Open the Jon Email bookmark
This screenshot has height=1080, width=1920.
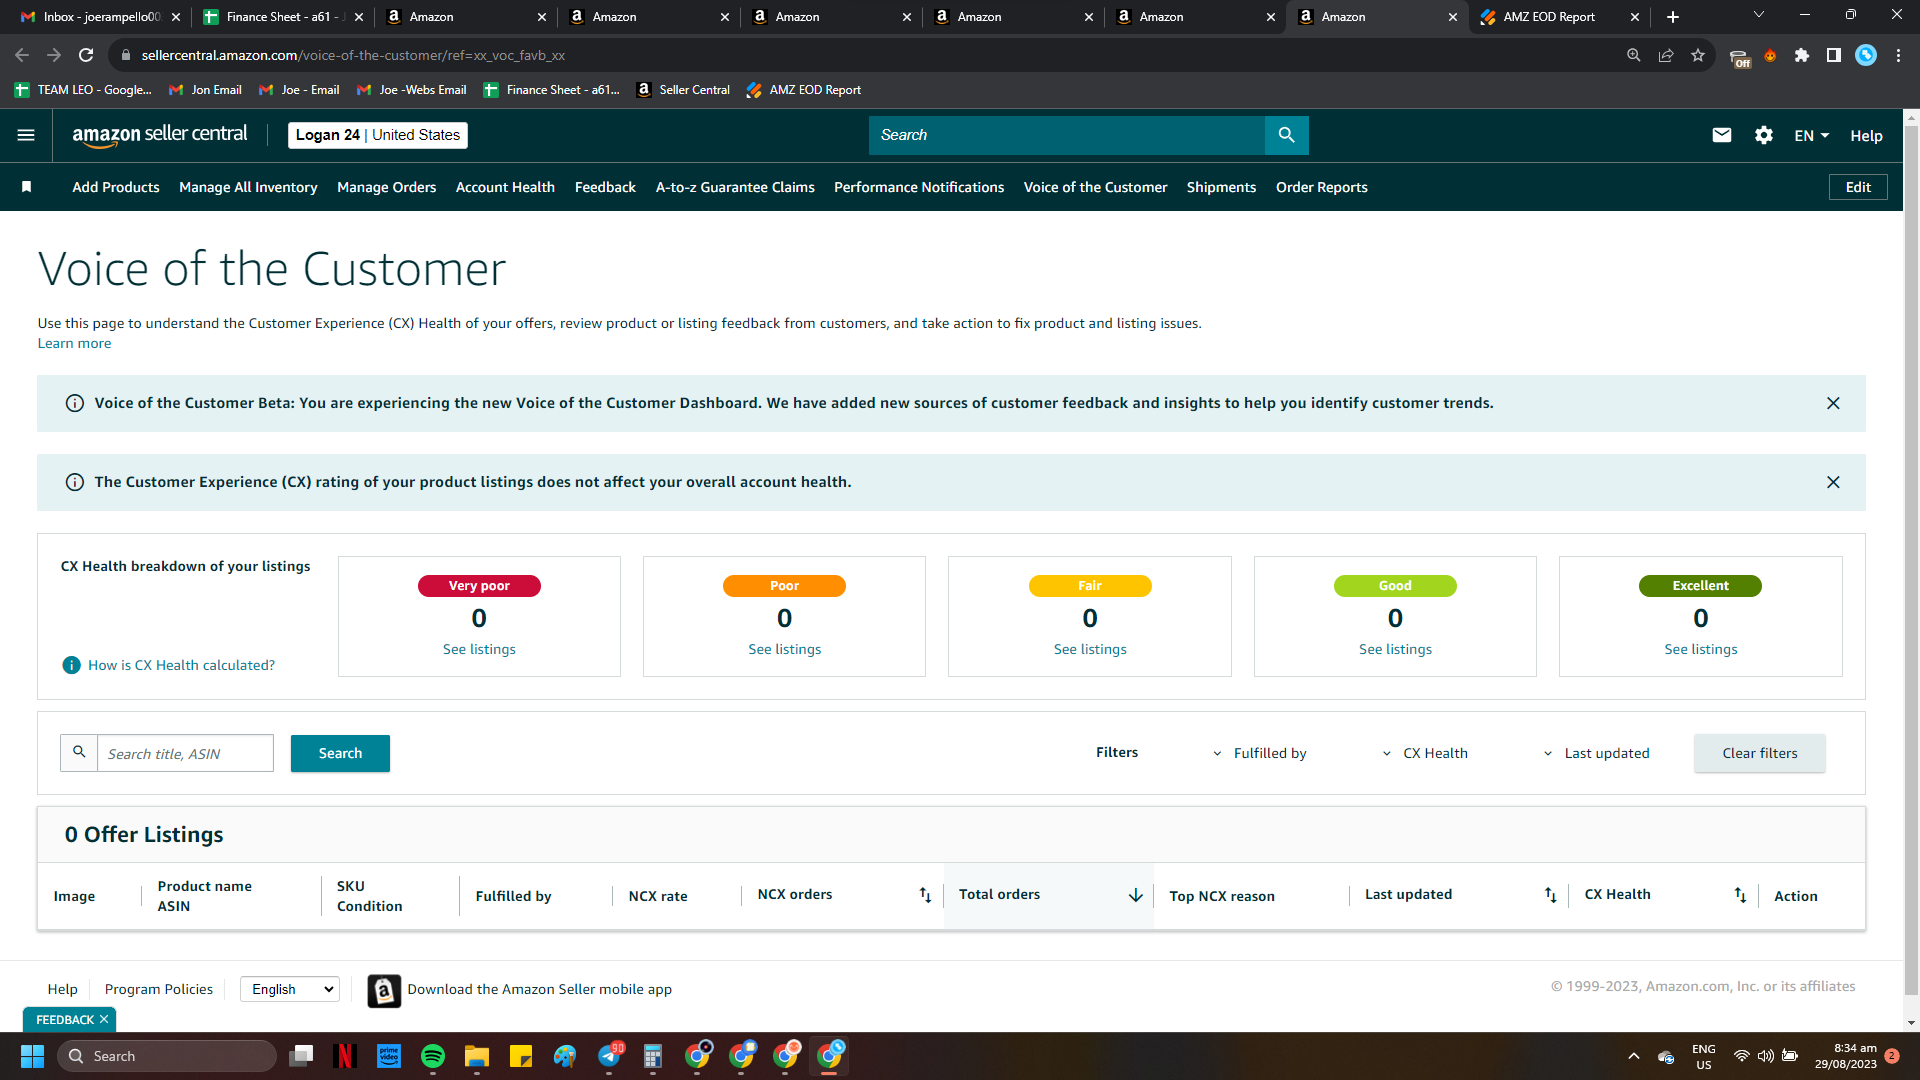pos(206,90)
